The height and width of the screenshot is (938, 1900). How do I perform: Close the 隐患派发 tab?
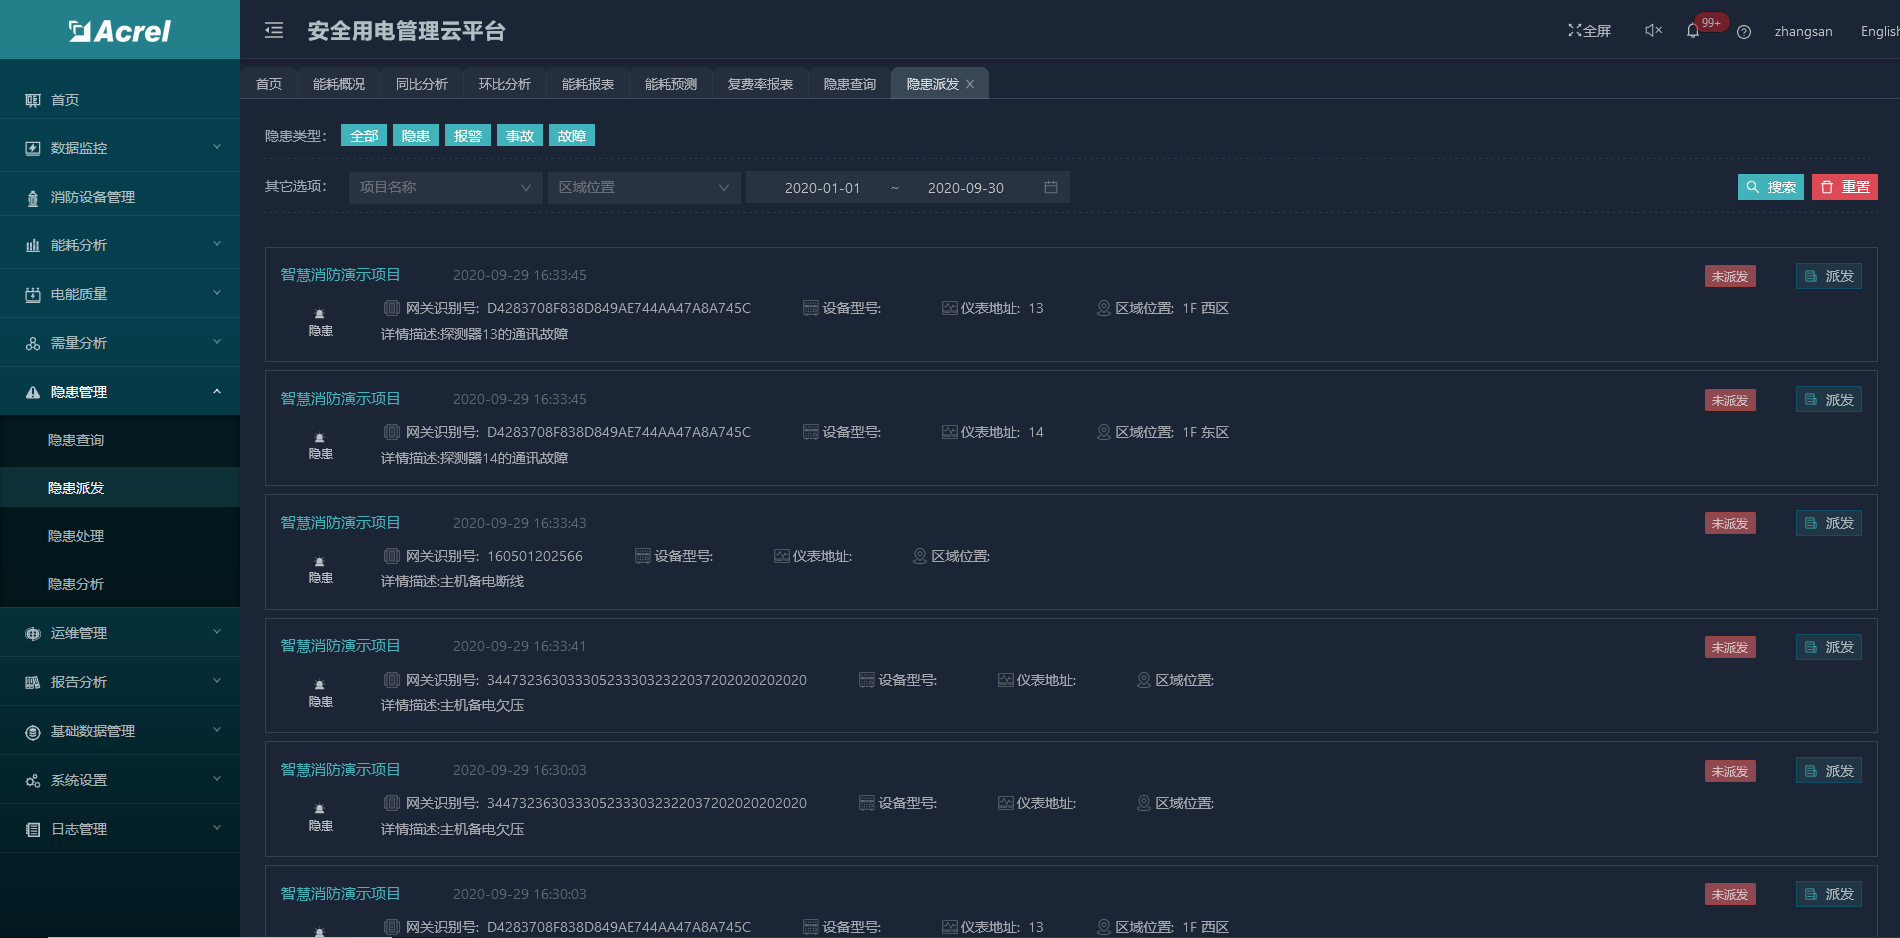(970, 84)
